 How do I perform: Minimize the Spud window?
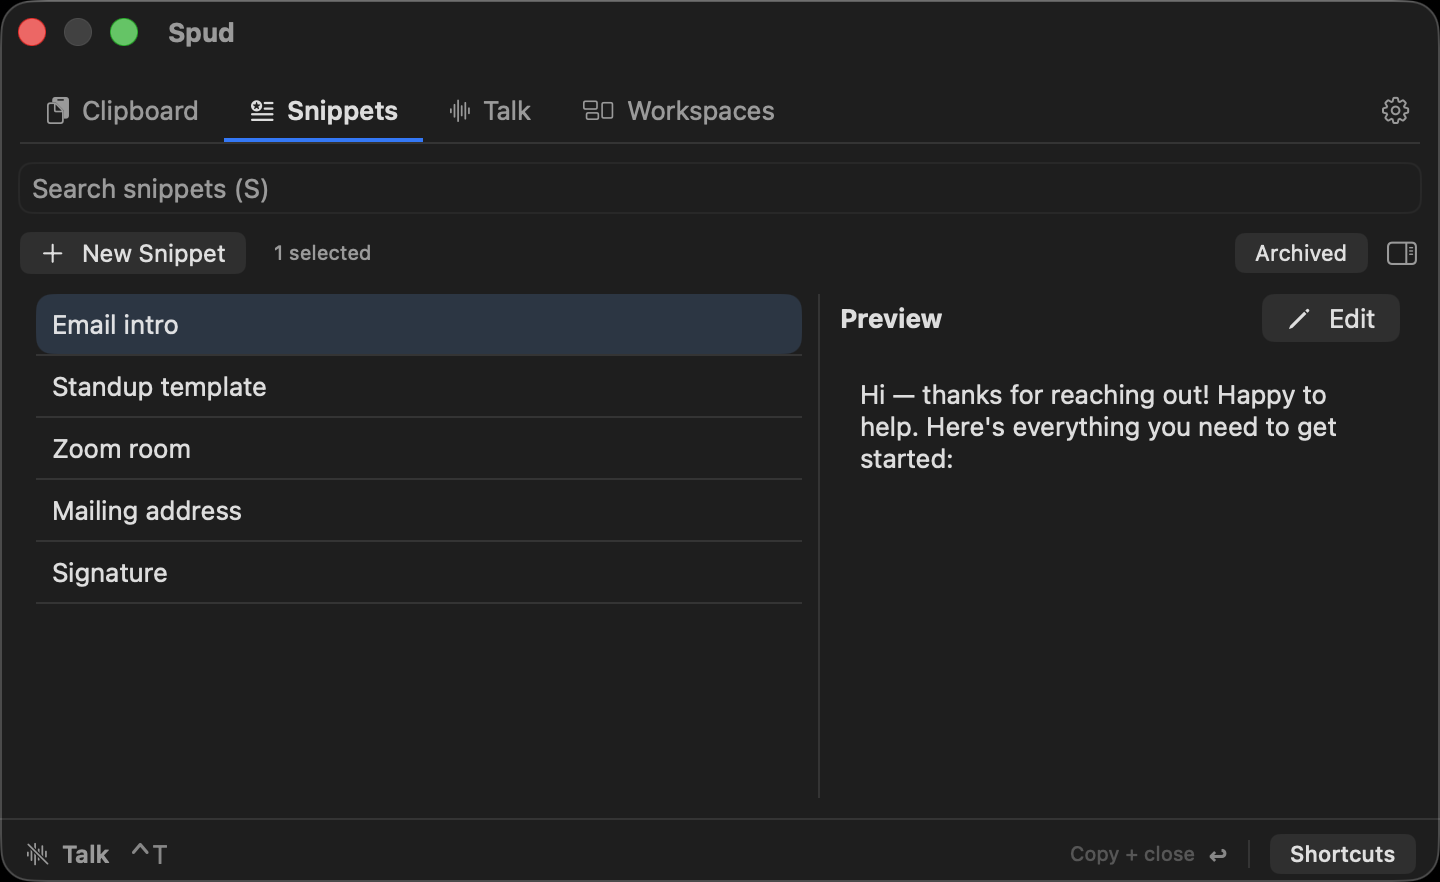point(78,32)
